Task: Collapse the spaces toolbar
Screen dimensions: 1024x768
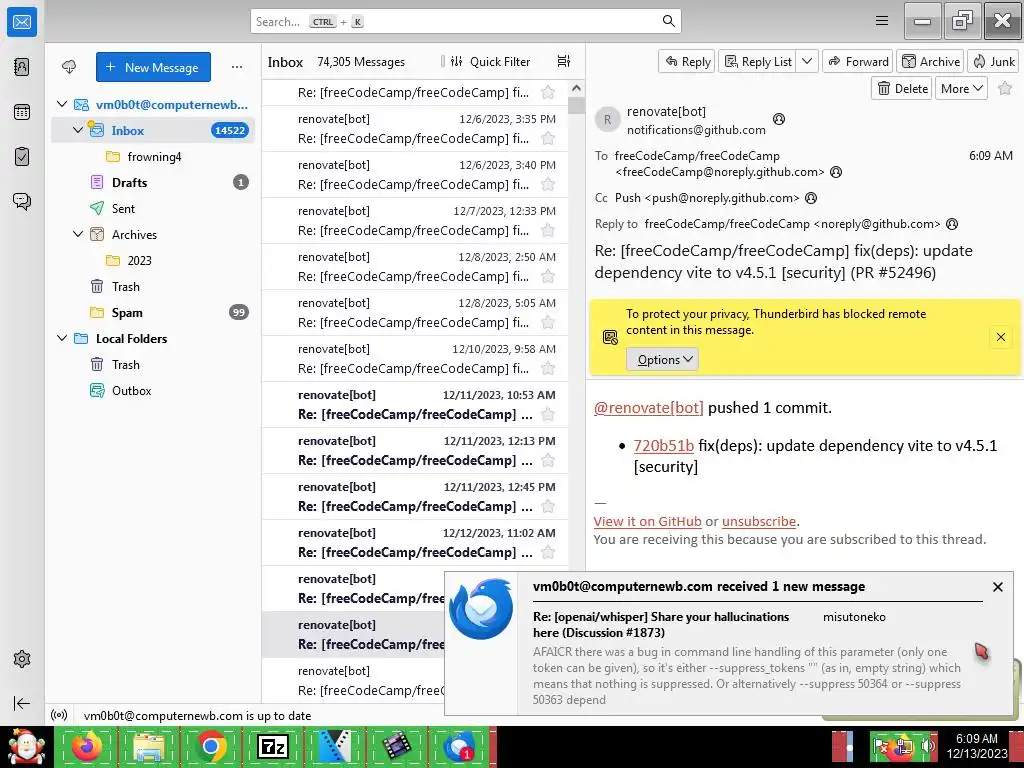Action: [22, 703]
